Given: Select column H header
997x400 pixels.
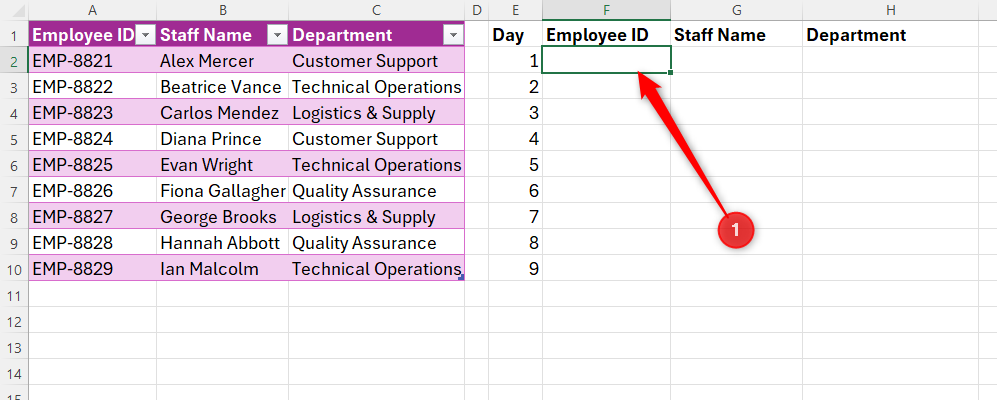Looking at the screenshot, I should pos(891,10).
